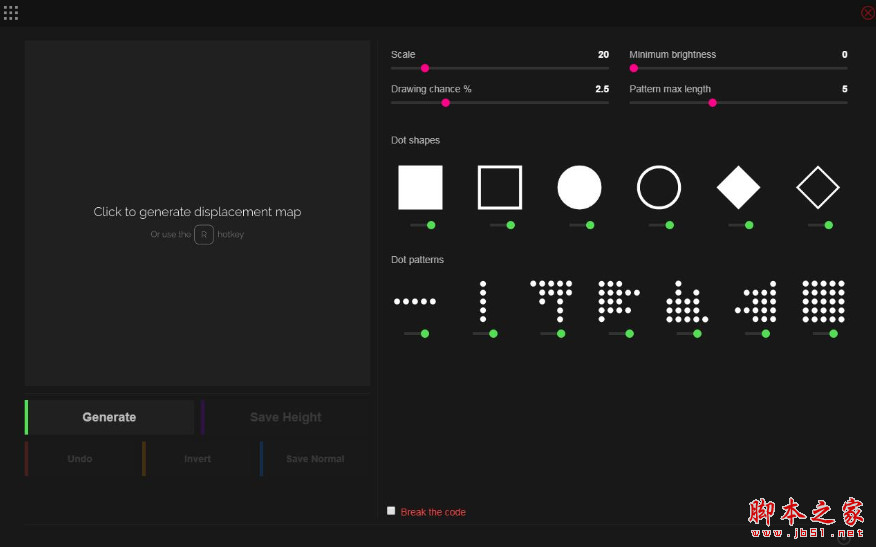Click the displacement map preview canvas
876x547 pixels.
point(197,213)
